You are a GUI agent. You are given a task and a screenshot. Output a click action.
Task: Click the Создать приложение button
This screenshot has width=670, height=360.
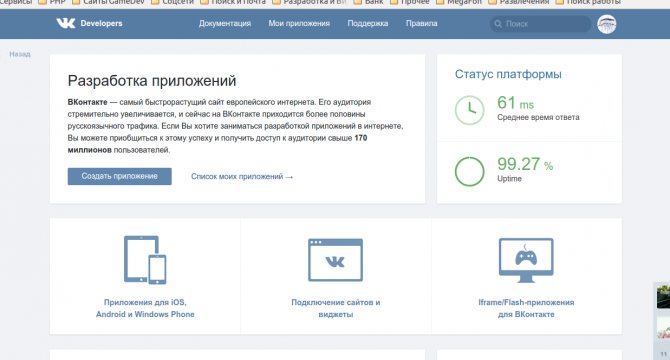pyautogui.click(x=120, y=176)
